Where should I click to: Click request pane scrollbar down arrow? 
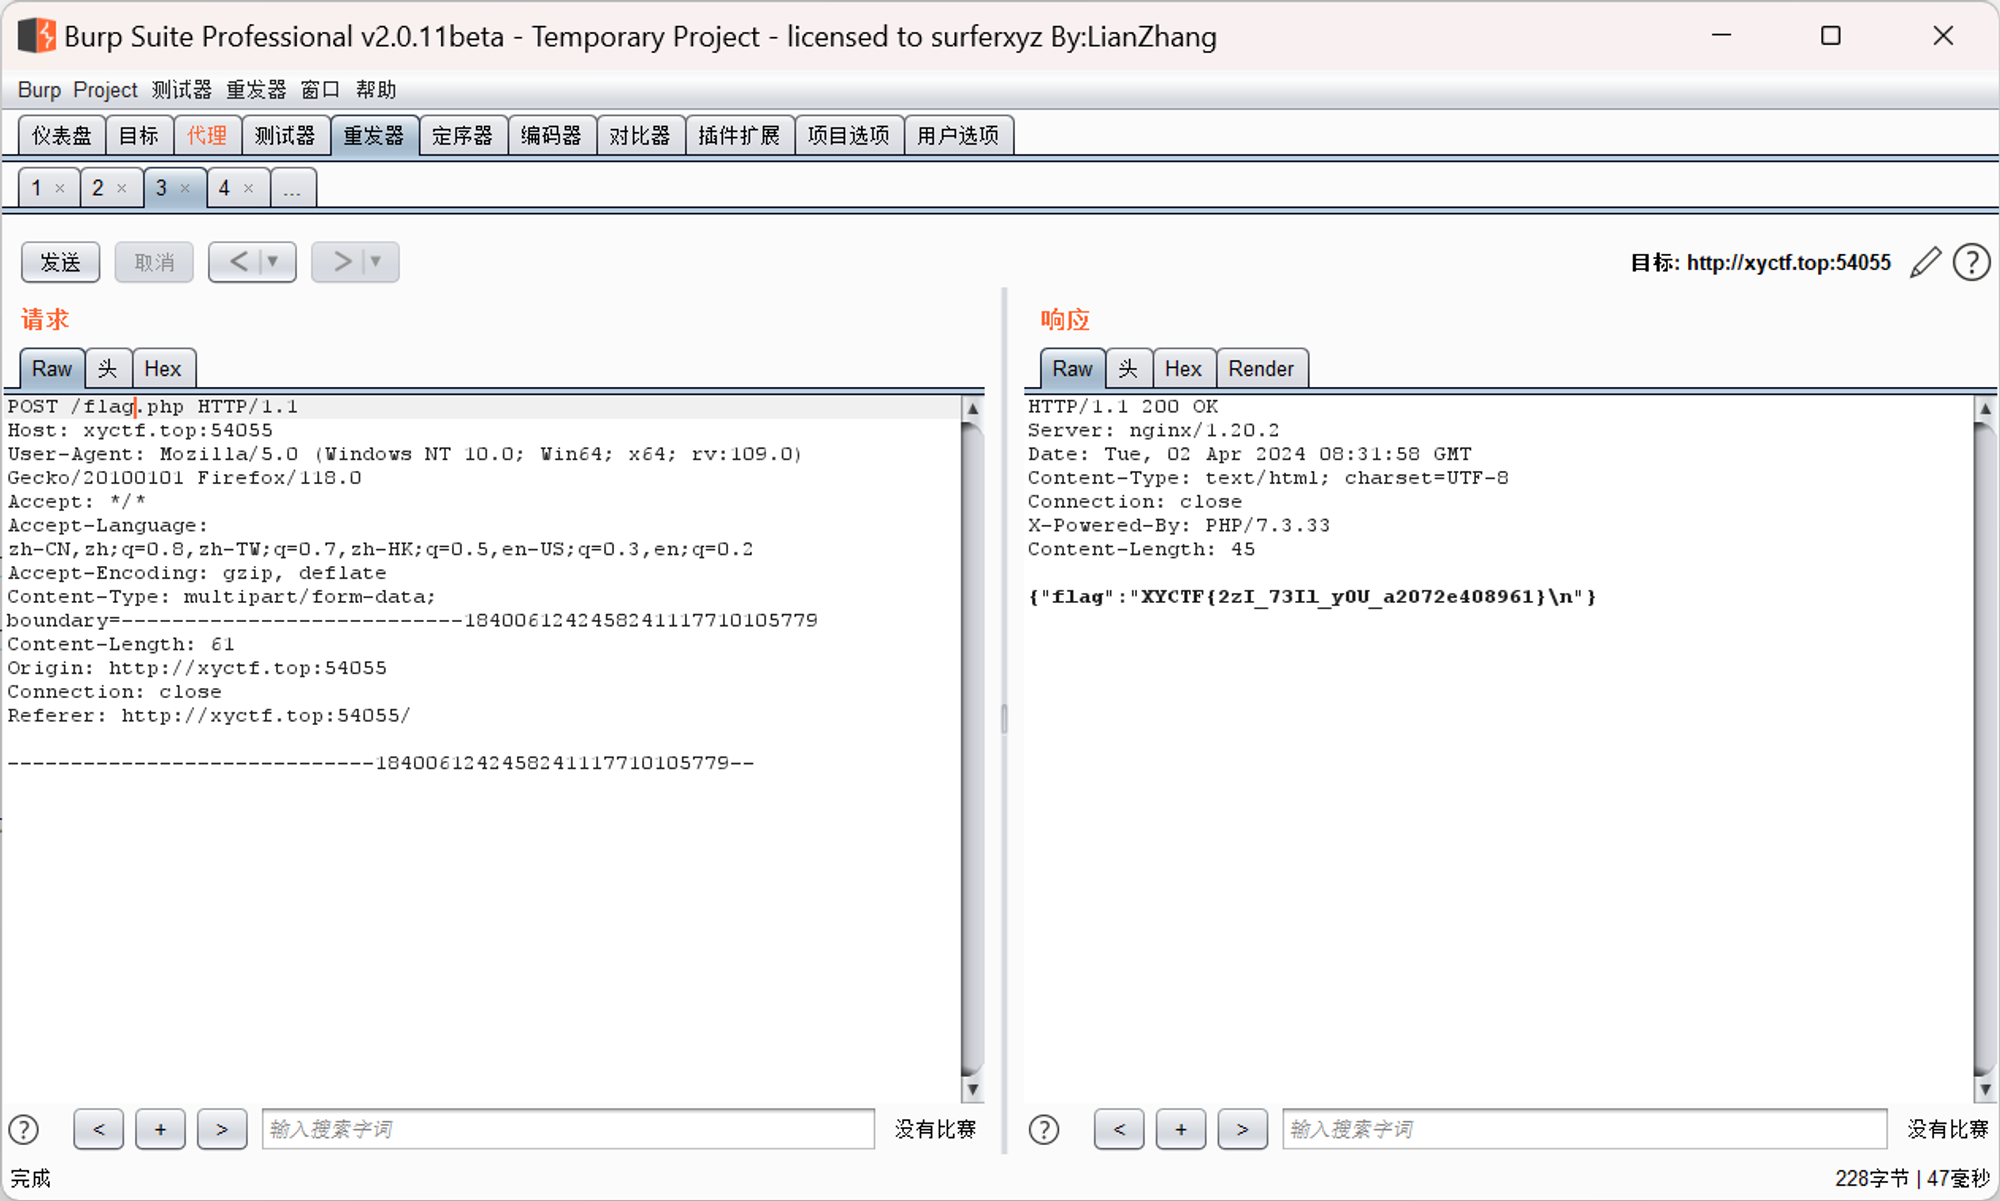point(972,1089)
